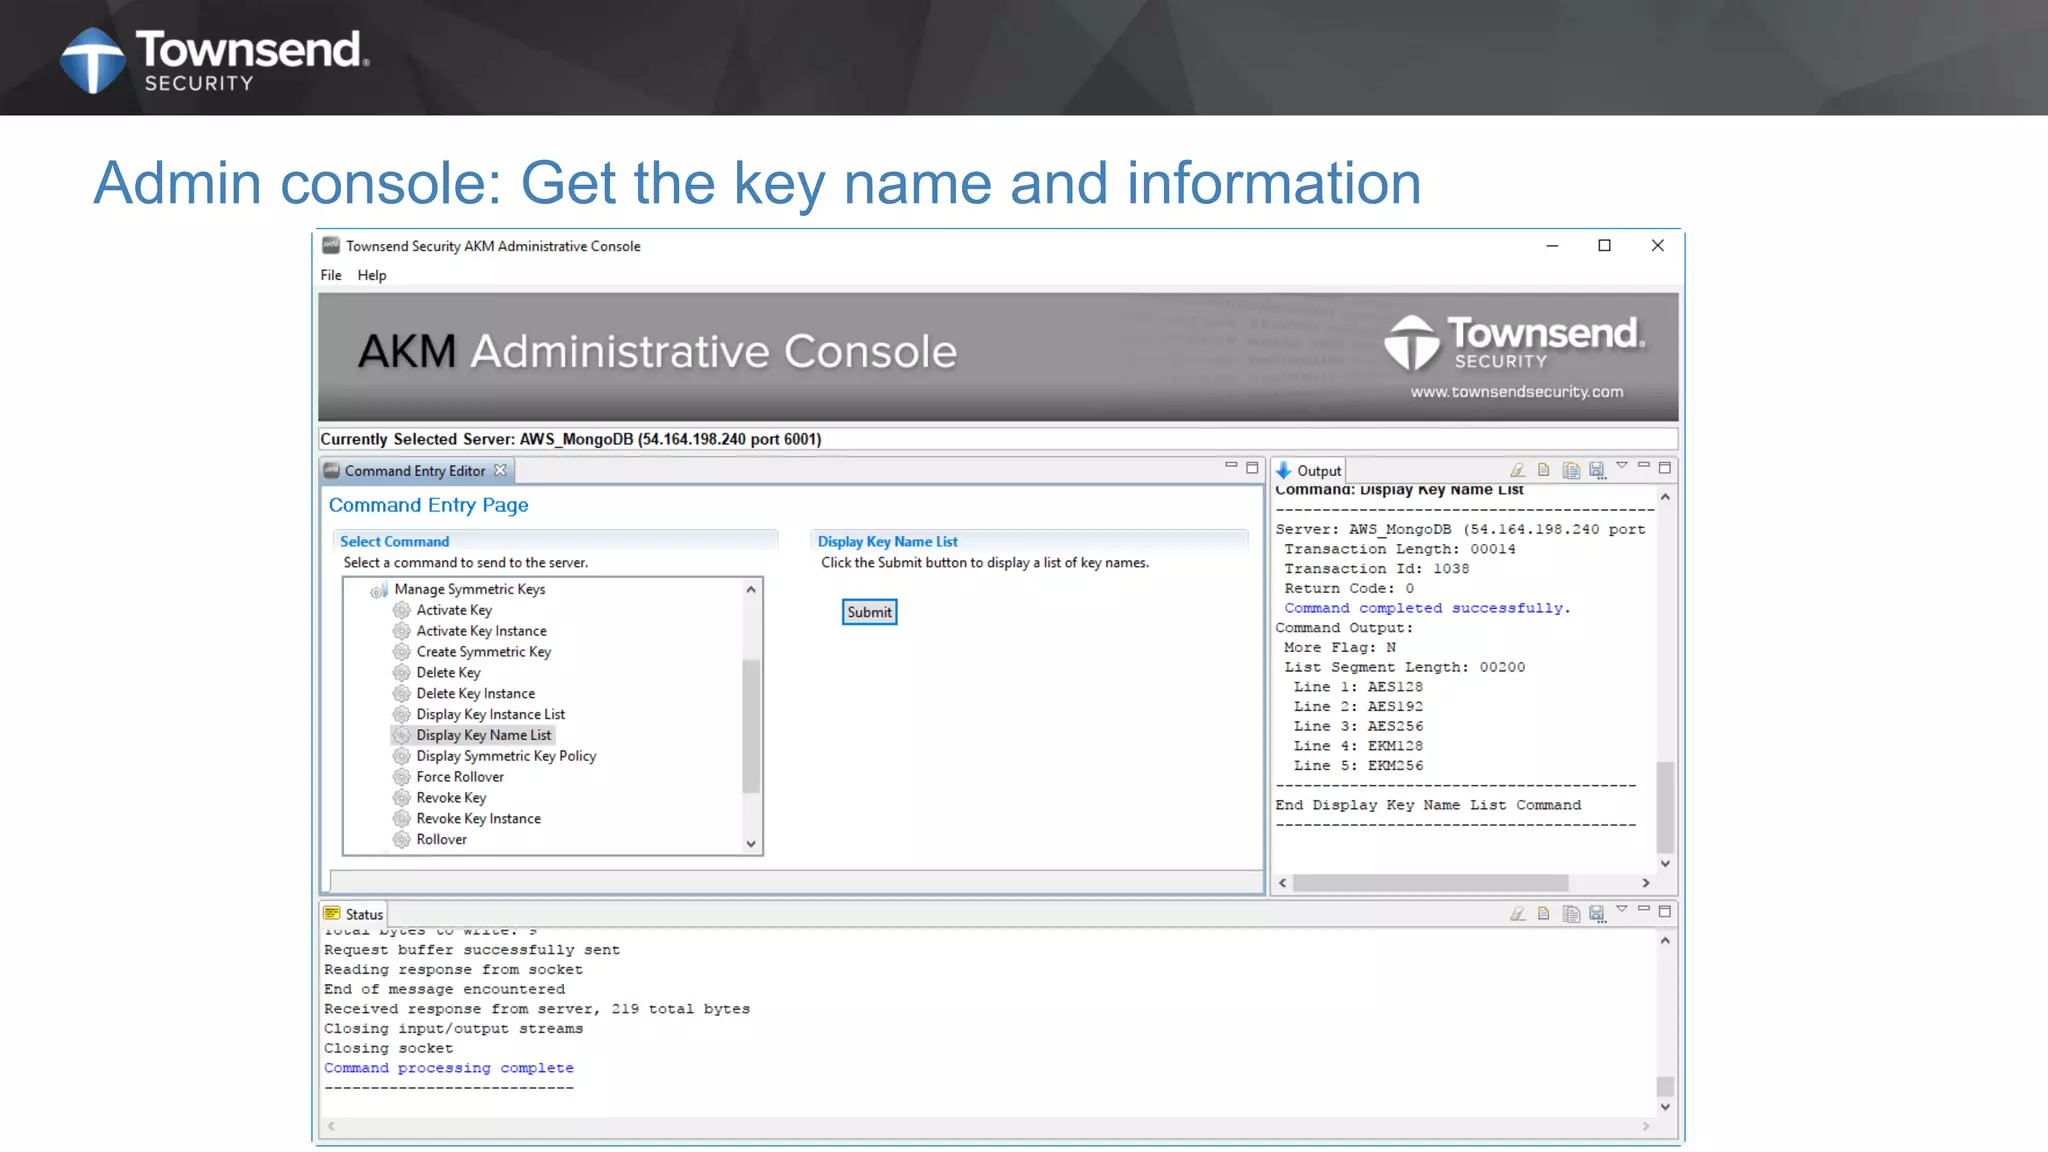Select Display Key Instance List command
The image size is (2048, 1152).
click(x=491, y=715)
